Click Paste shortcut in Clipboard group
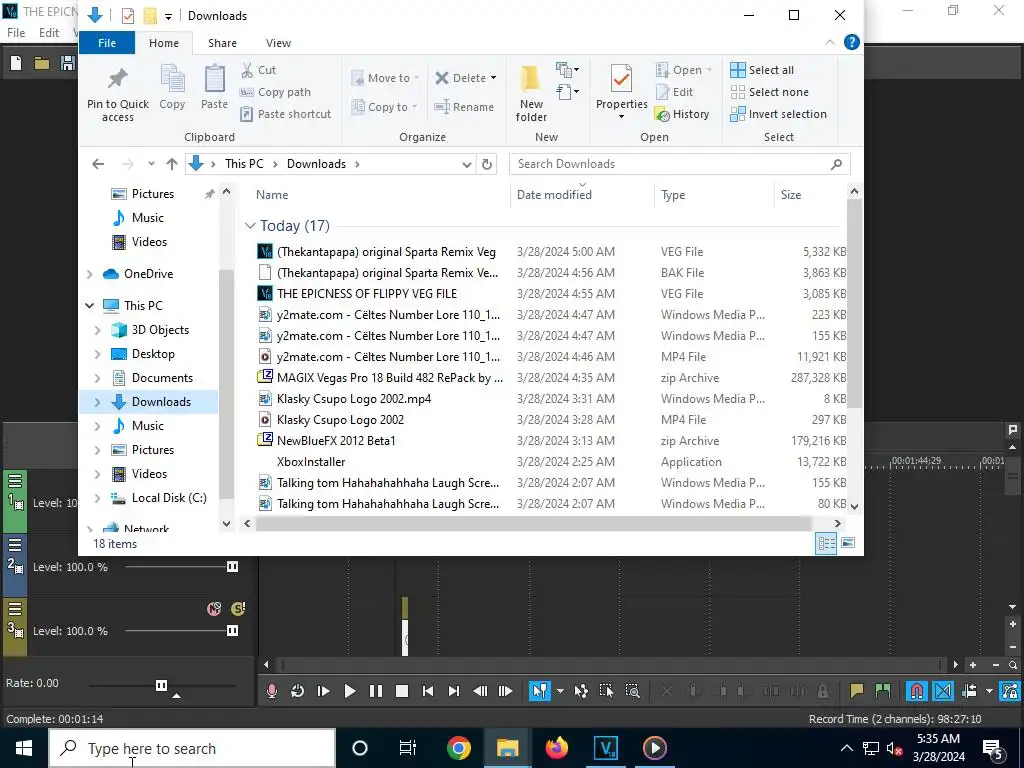The width and height of the screenshot is (1024, 768). 285,114
